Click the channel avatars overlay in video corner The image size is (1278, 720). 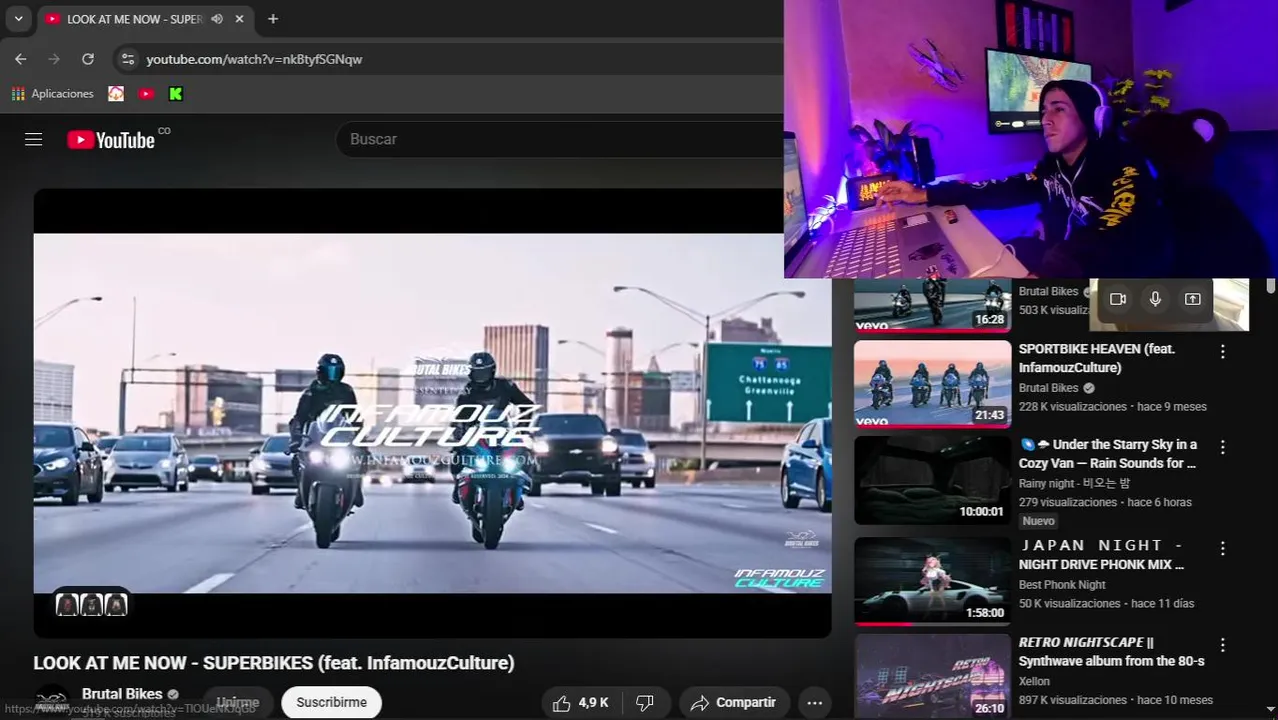[x=91, y=604]
